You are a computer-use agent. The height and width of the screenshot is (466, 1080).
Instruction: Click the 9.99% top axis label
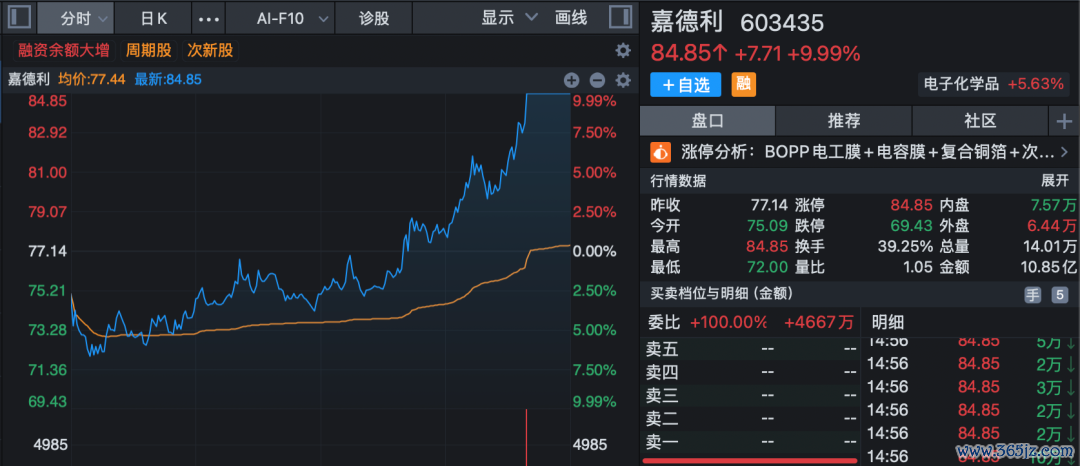coord(594,101)
